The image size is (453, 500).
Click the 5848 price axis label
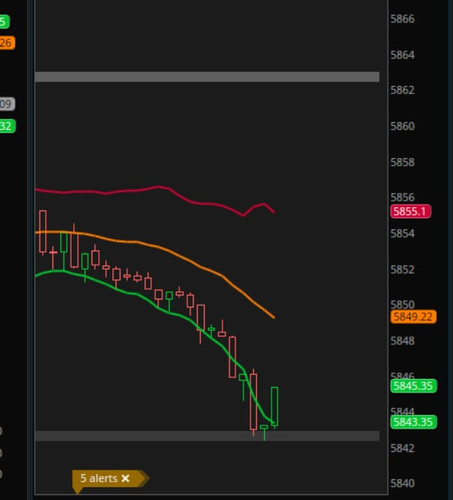point(403,341)
